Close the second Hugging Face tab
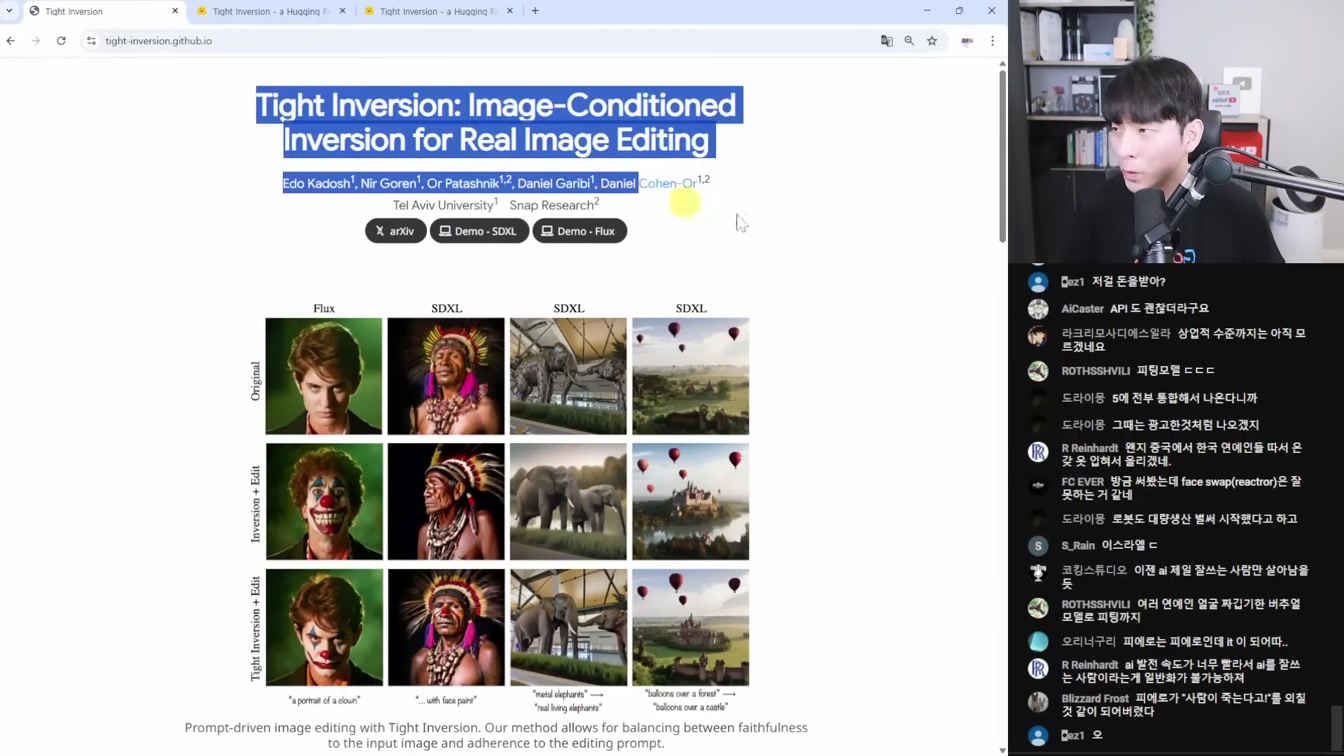Image resolution: width=1344 pixels, height=756 pixels. coord(342,11)
